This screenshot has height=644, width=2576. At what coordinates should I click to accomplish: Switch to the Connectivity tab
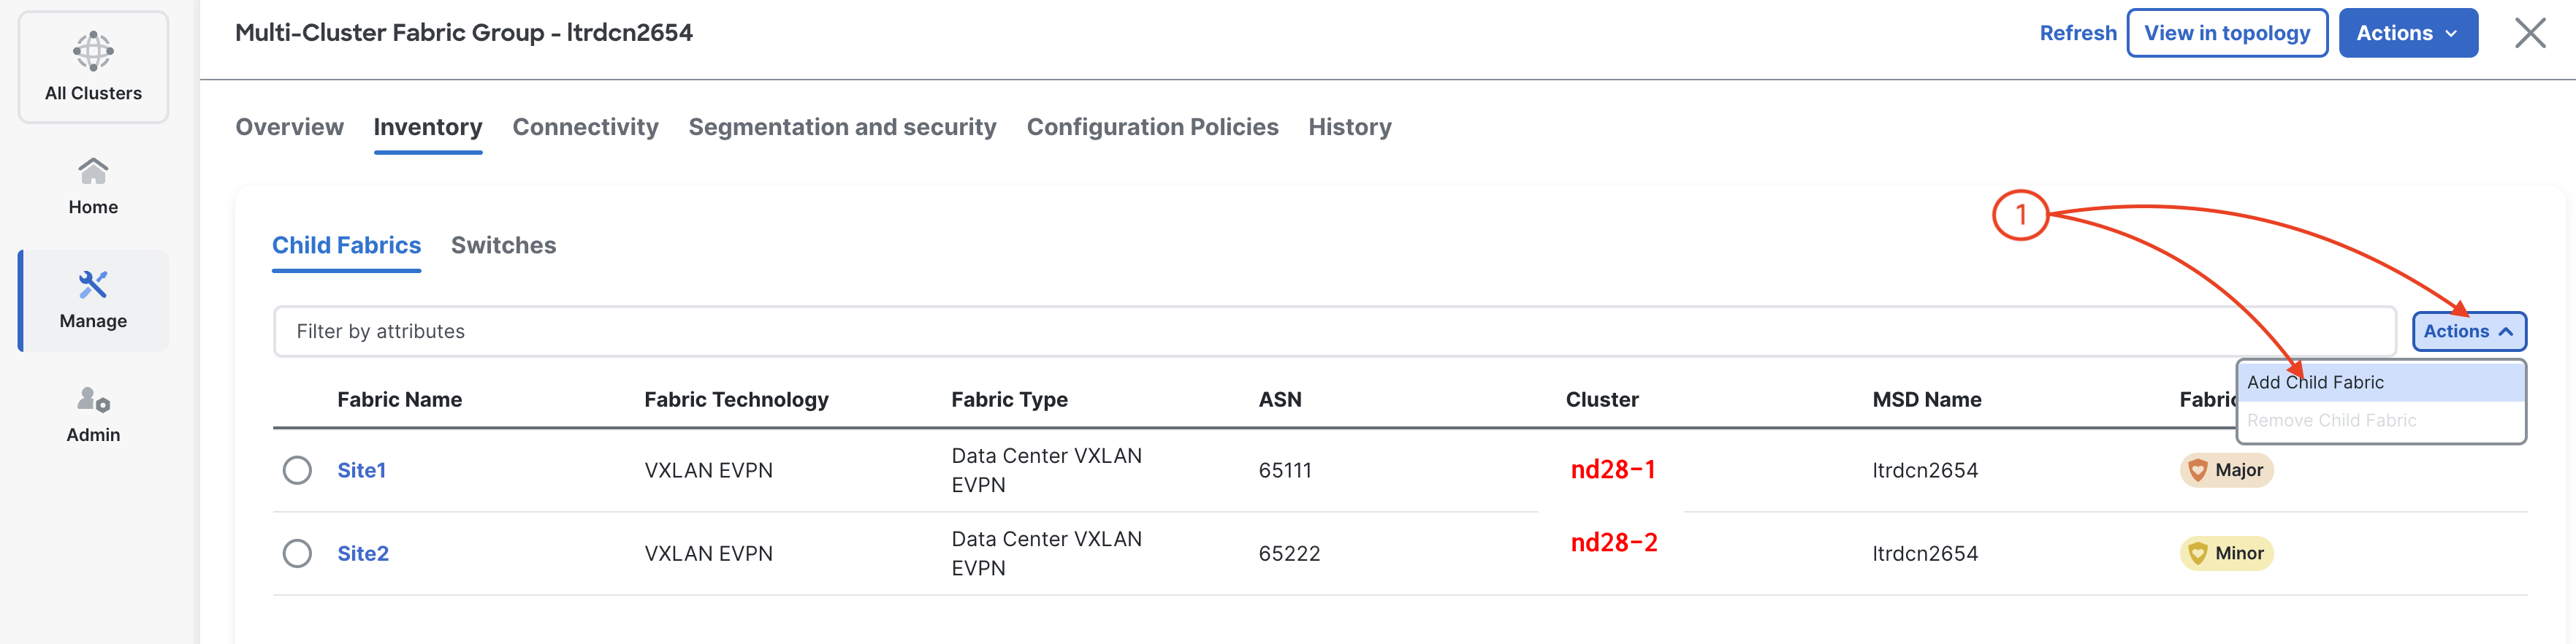585,127
